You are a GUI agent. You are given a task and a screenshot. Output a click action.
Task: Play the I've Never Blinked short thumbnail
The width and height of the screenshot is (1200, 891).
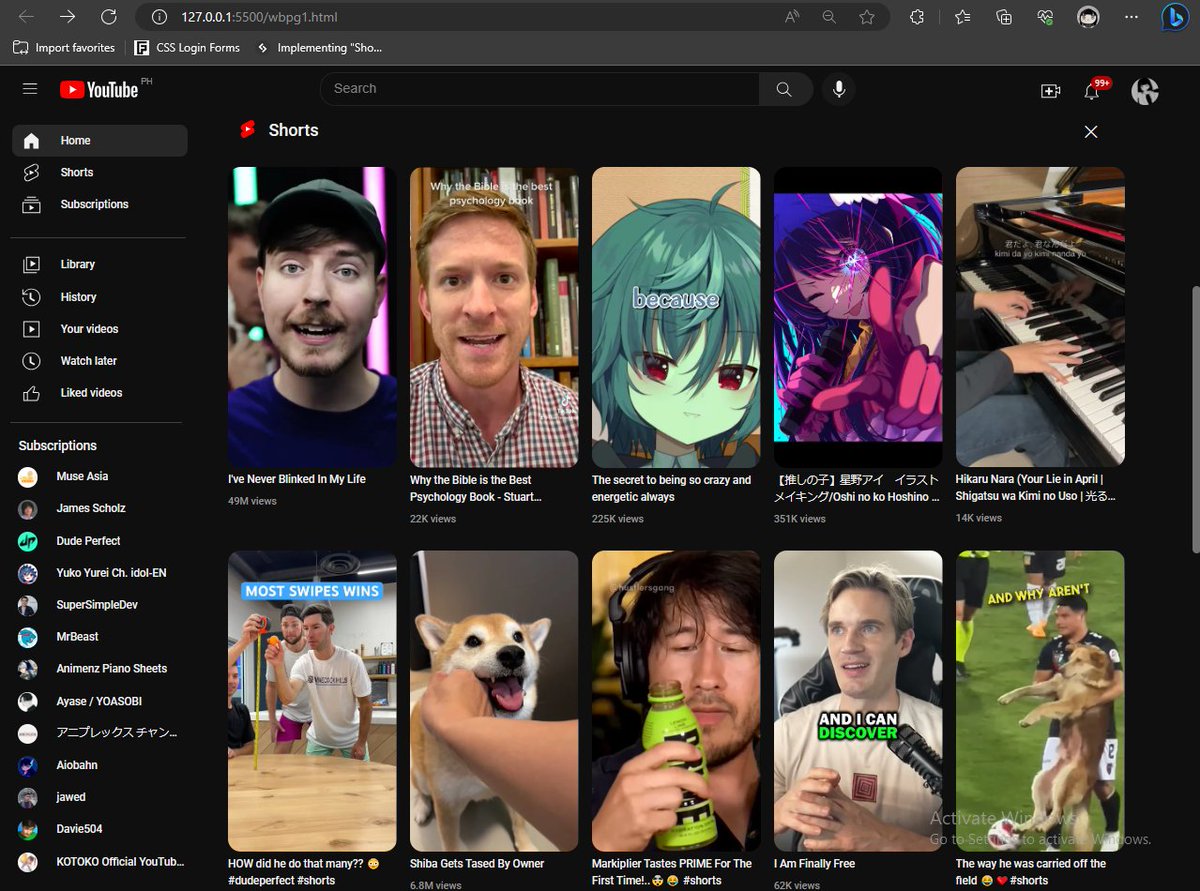pos(312,317)
